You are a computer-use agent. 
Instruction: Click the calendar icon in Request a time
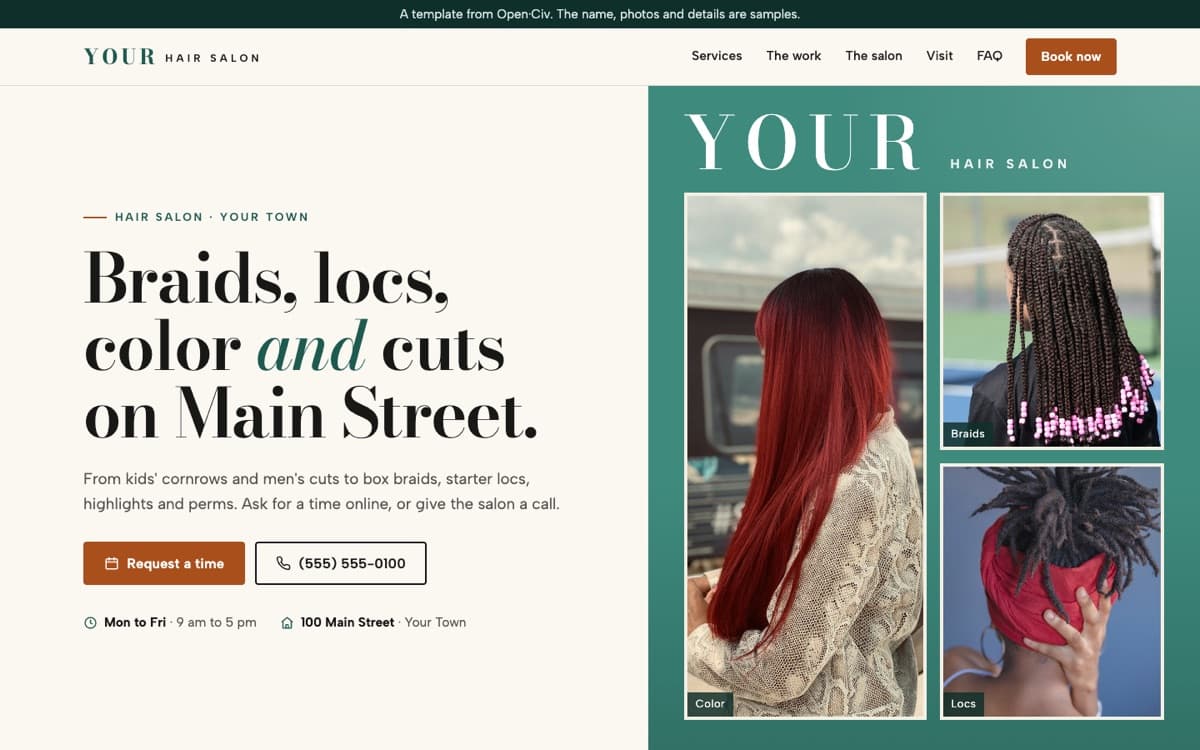tap(112, 564)
